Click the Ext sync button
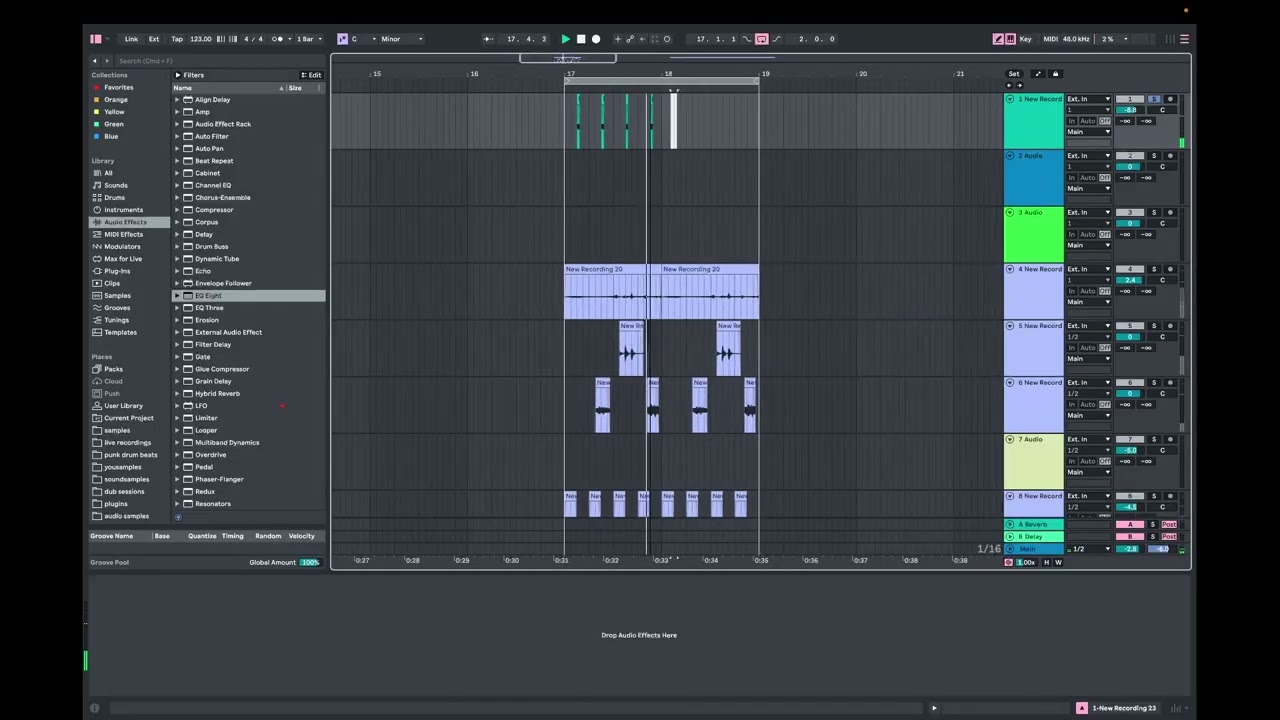 point(154,39)
